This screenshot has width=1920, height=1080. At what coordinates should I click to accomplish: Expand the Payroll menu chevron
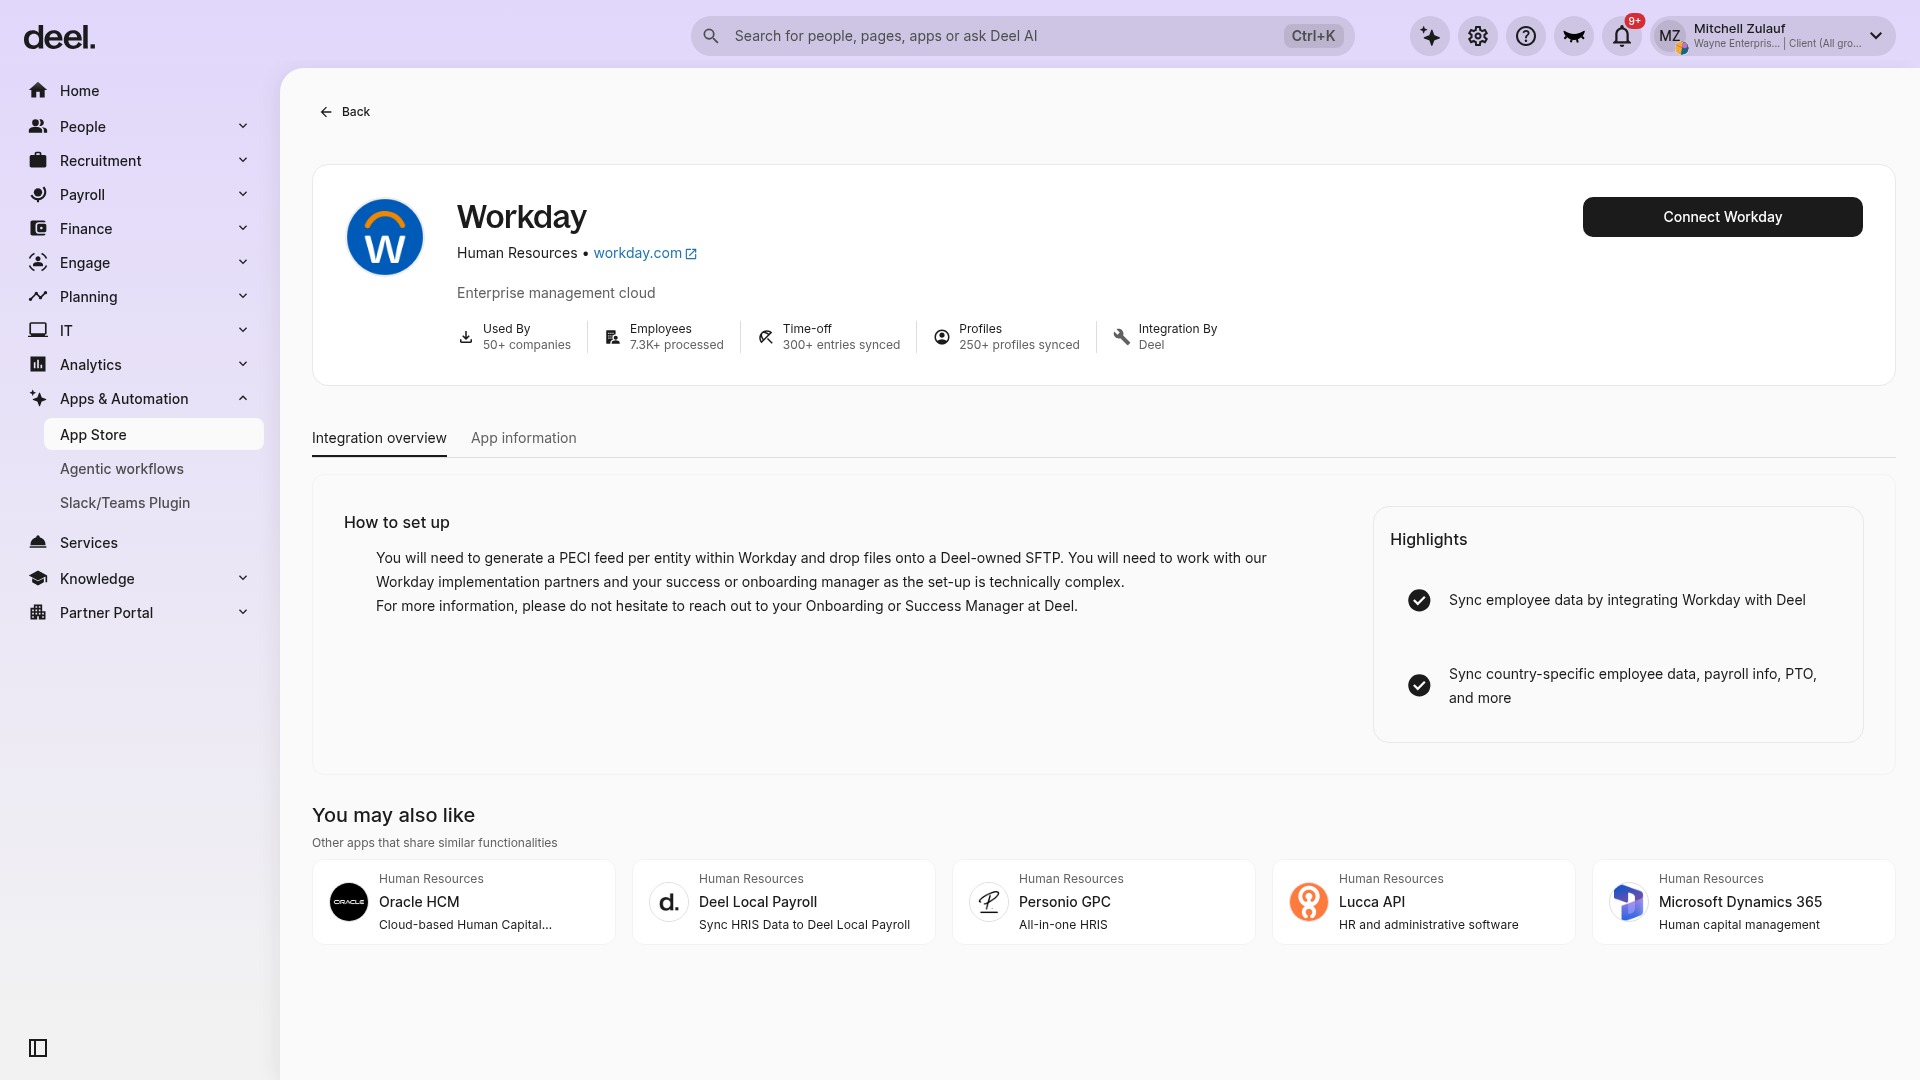243,194
